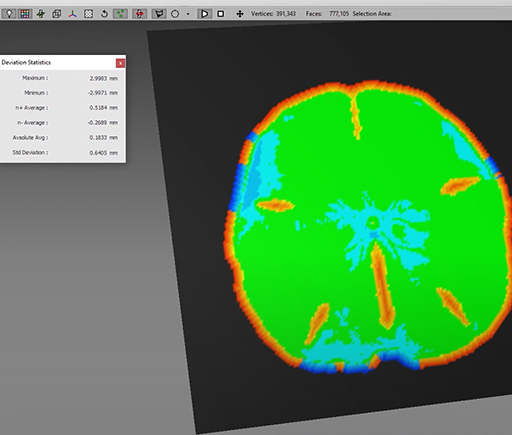Image resolution: width=512 pixels, height=435 pixels.
Task: Click the rotate counterclockwise arrow icon
Action: [104, 14]
